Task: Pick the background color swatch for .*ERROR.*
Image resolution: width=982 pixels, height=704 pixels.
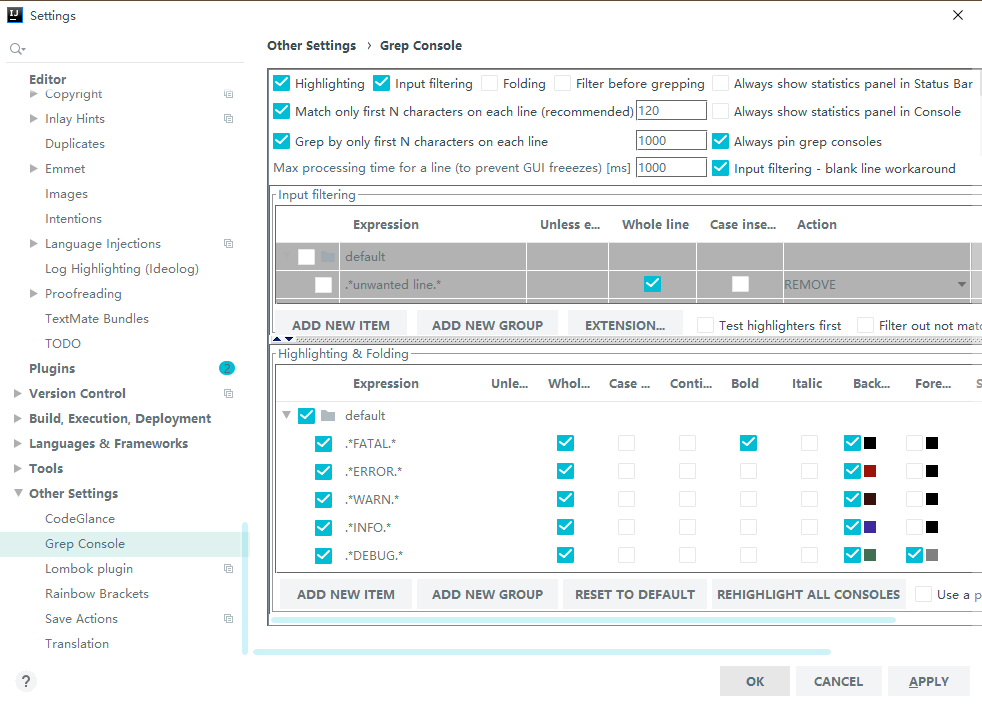Action: tap(870, 471)
